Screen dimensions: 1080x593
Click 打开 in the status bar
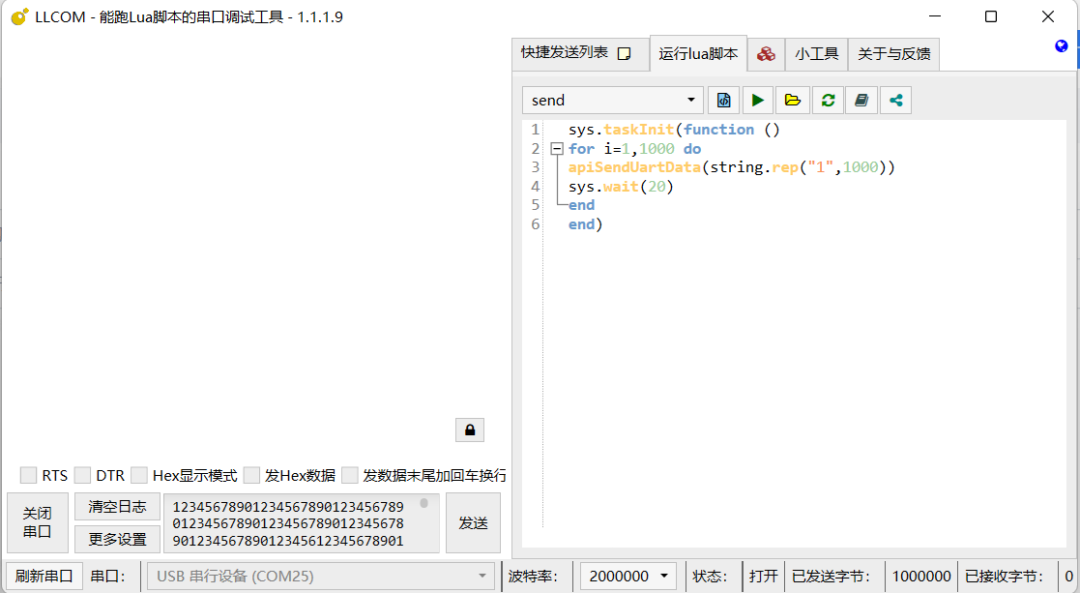coord(762,576)
